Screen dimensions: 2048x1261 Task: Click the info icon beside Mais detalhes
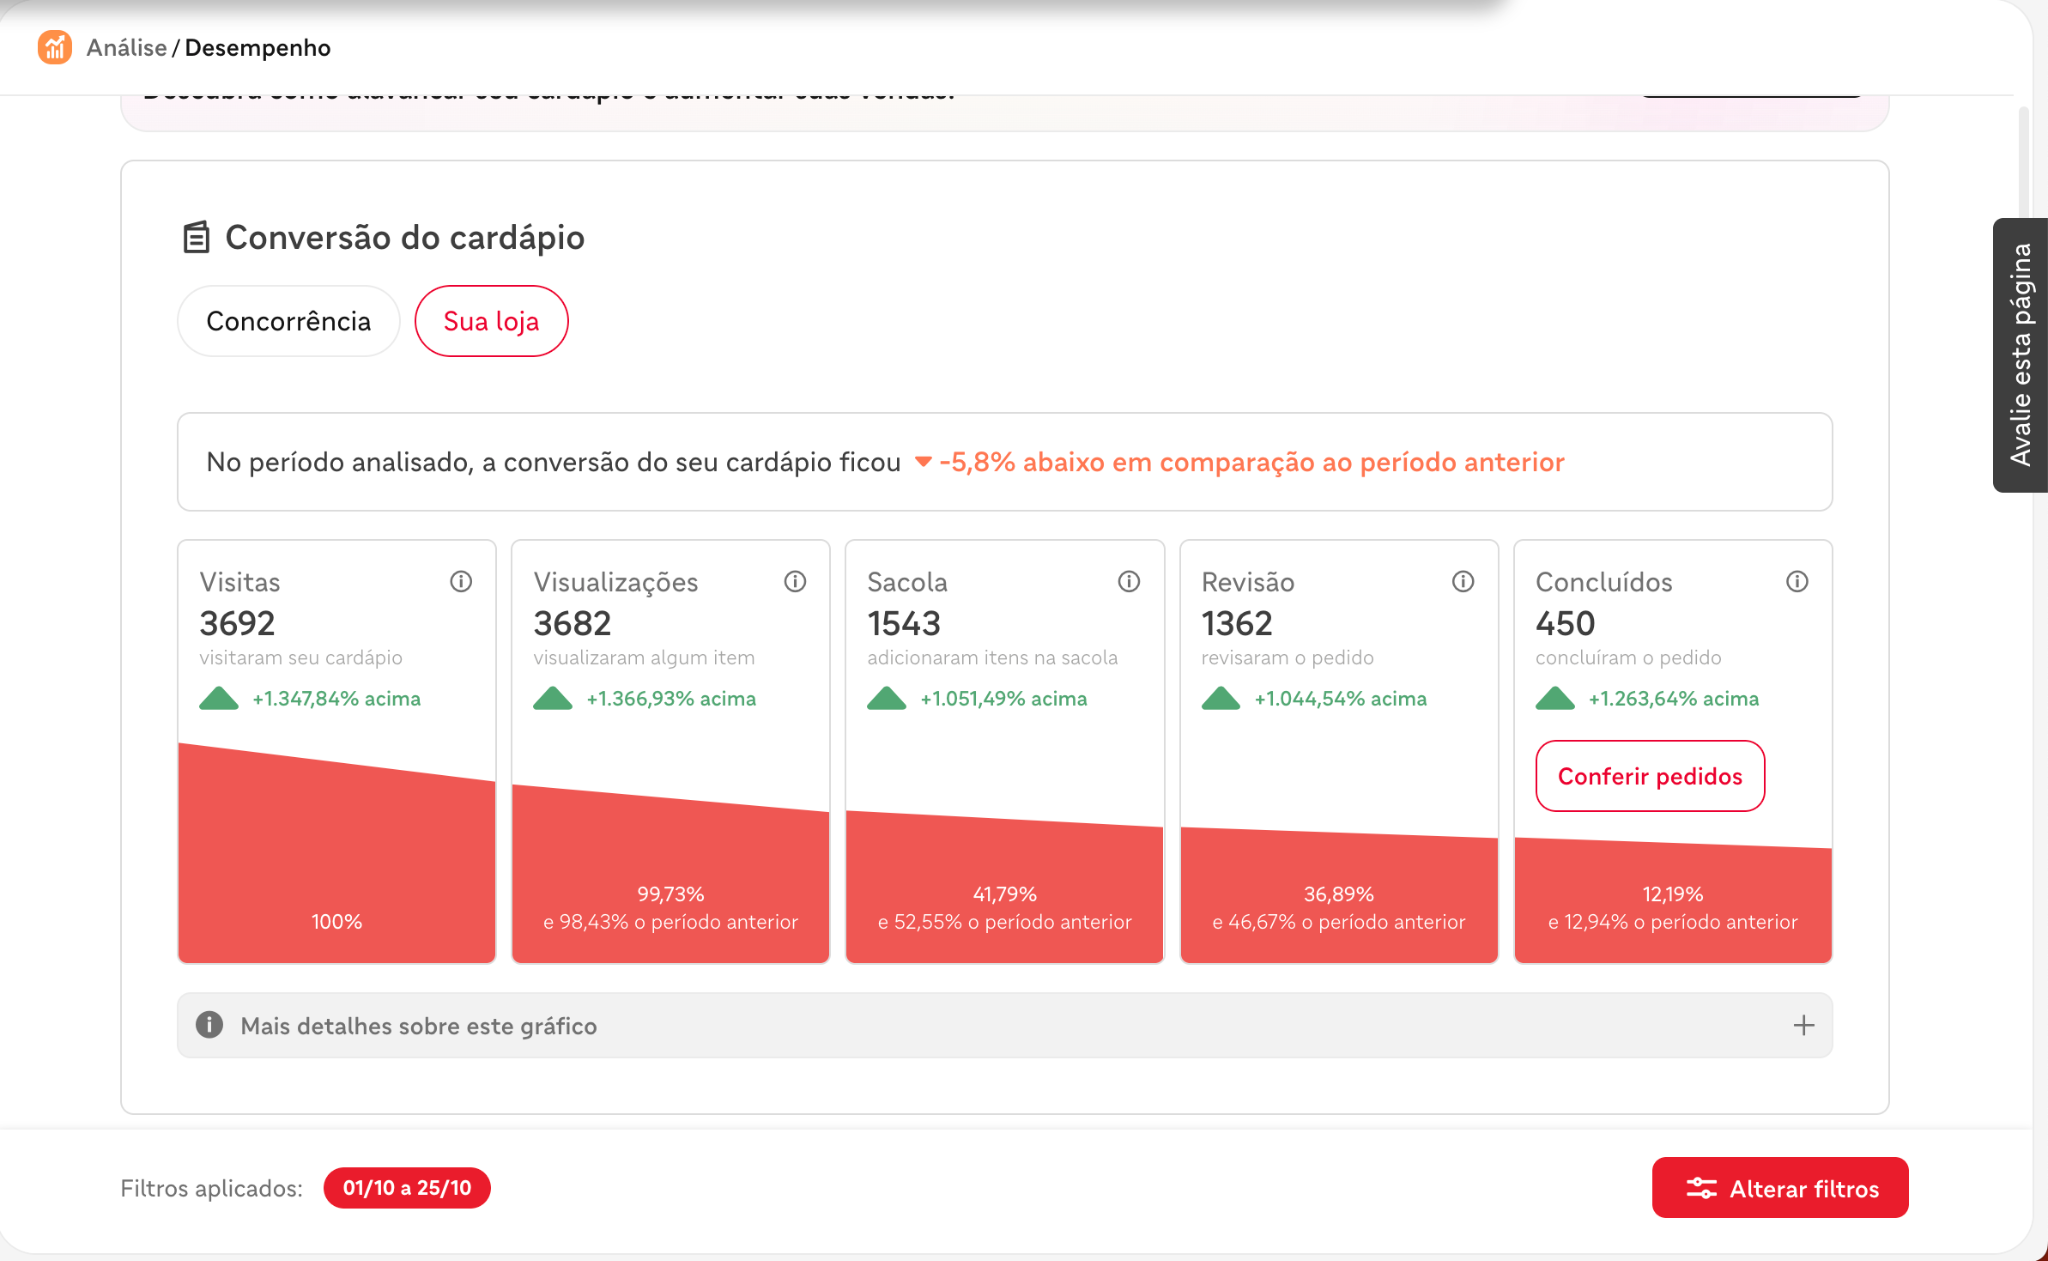coord(209,1025)
